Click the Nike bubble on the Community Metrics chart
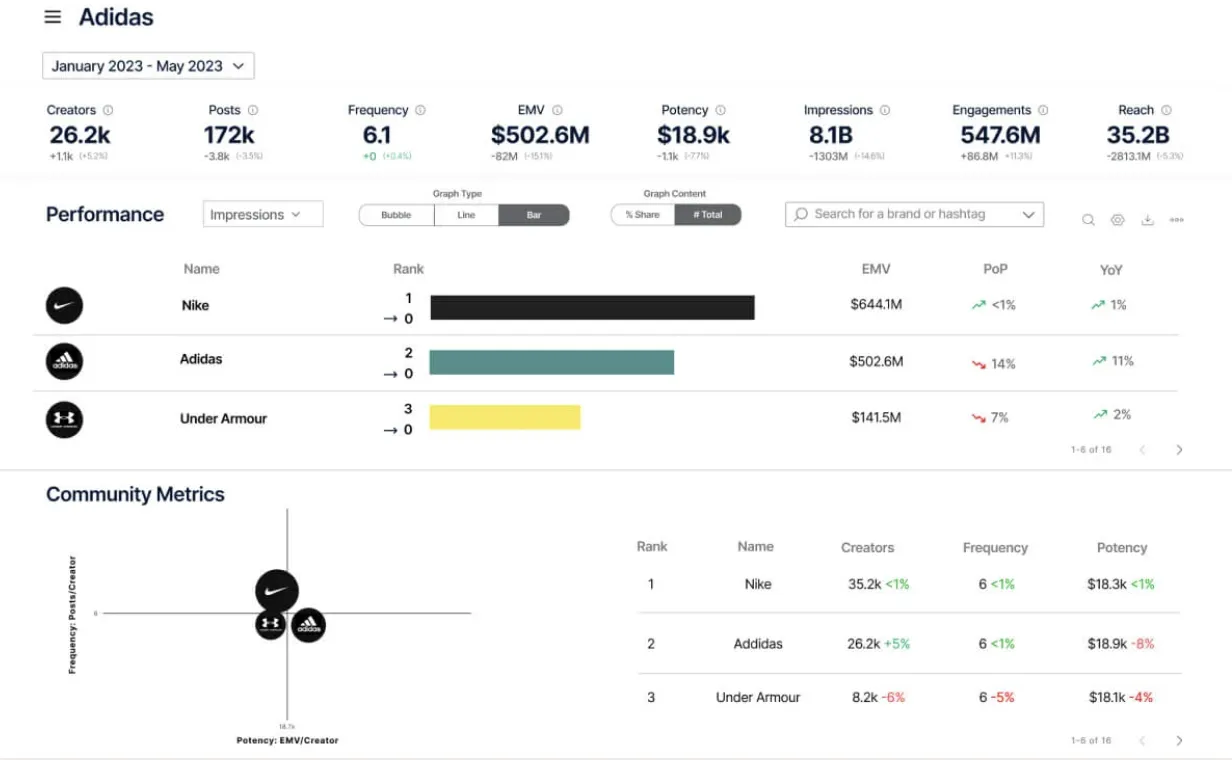This screenshot has width=1232, height=760. [x=277, y=591]
